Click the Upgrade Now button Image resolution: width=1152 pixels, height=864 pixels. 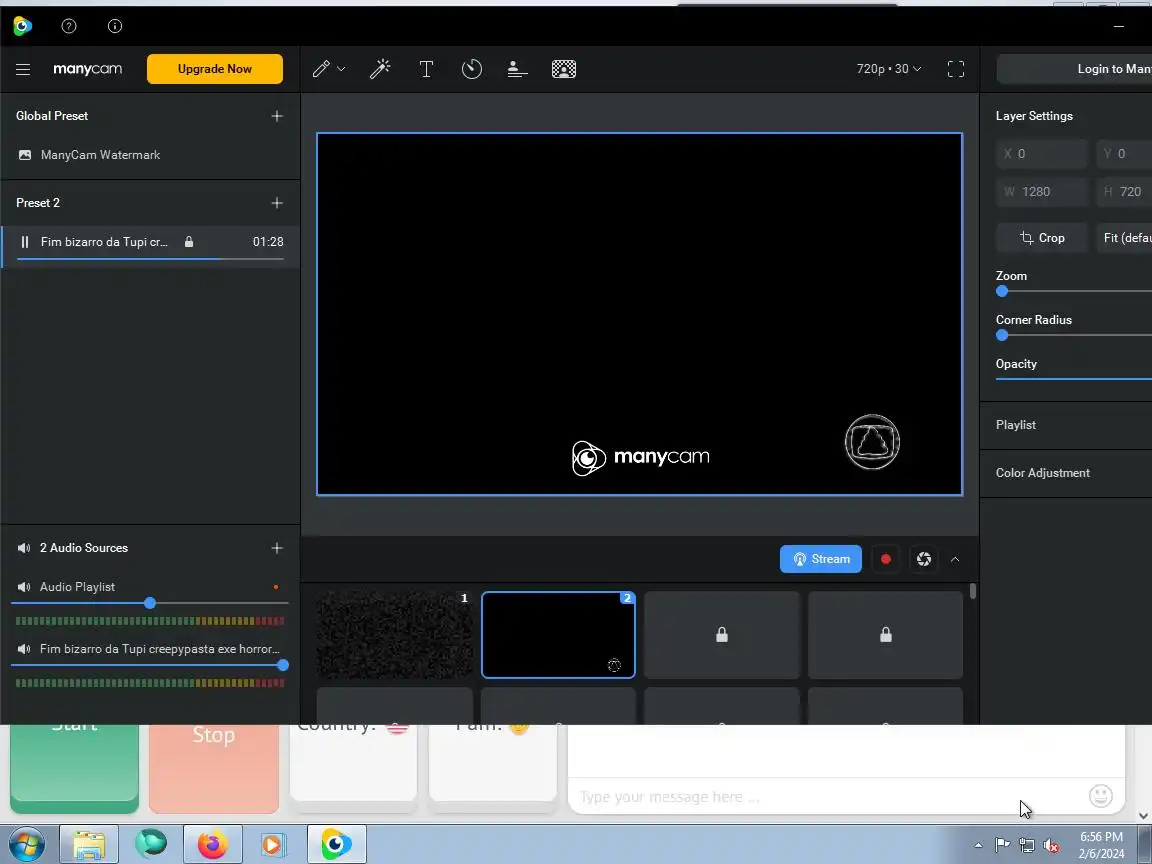[215, 69]
